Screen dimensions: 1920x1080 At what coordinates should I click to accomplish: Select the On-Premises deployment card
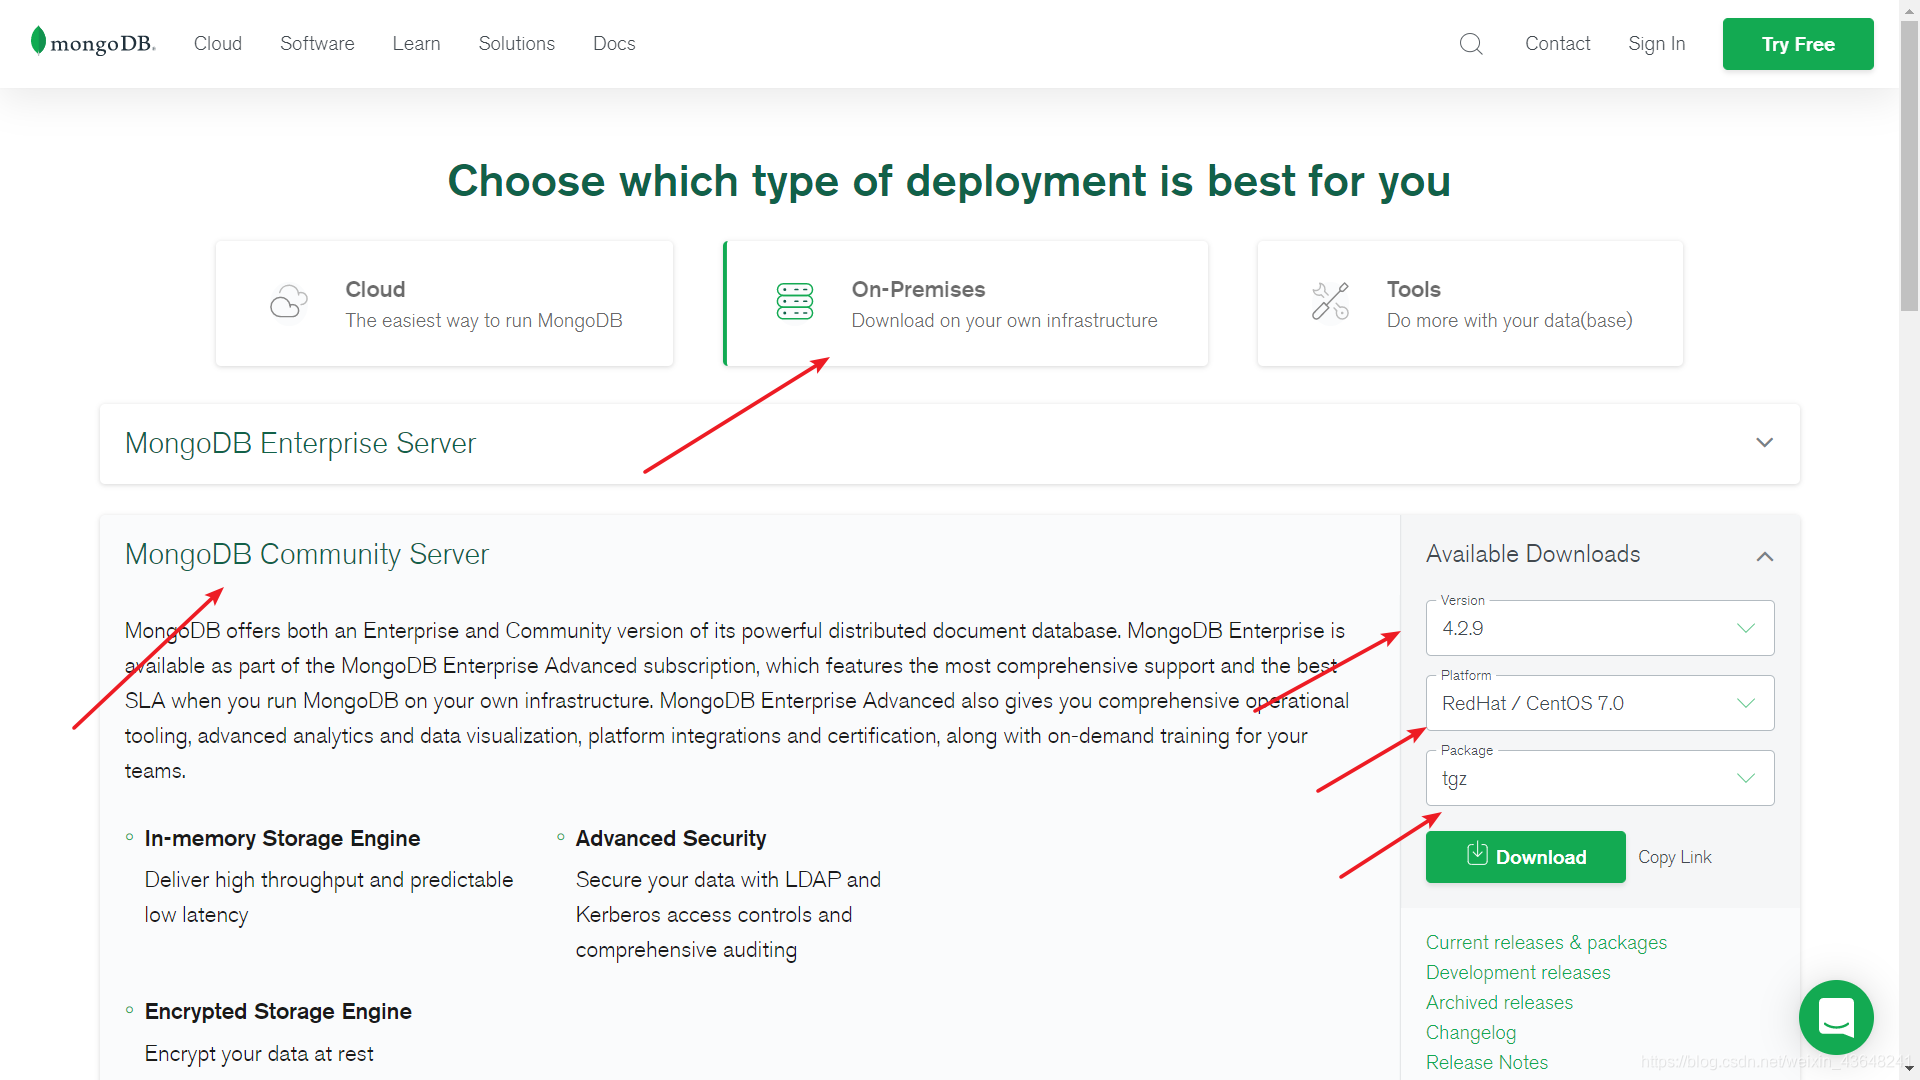[965, 303]
